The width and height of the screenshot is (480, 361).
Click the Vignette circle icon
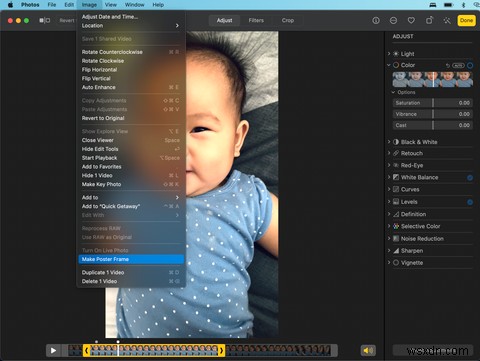point(396,263)
